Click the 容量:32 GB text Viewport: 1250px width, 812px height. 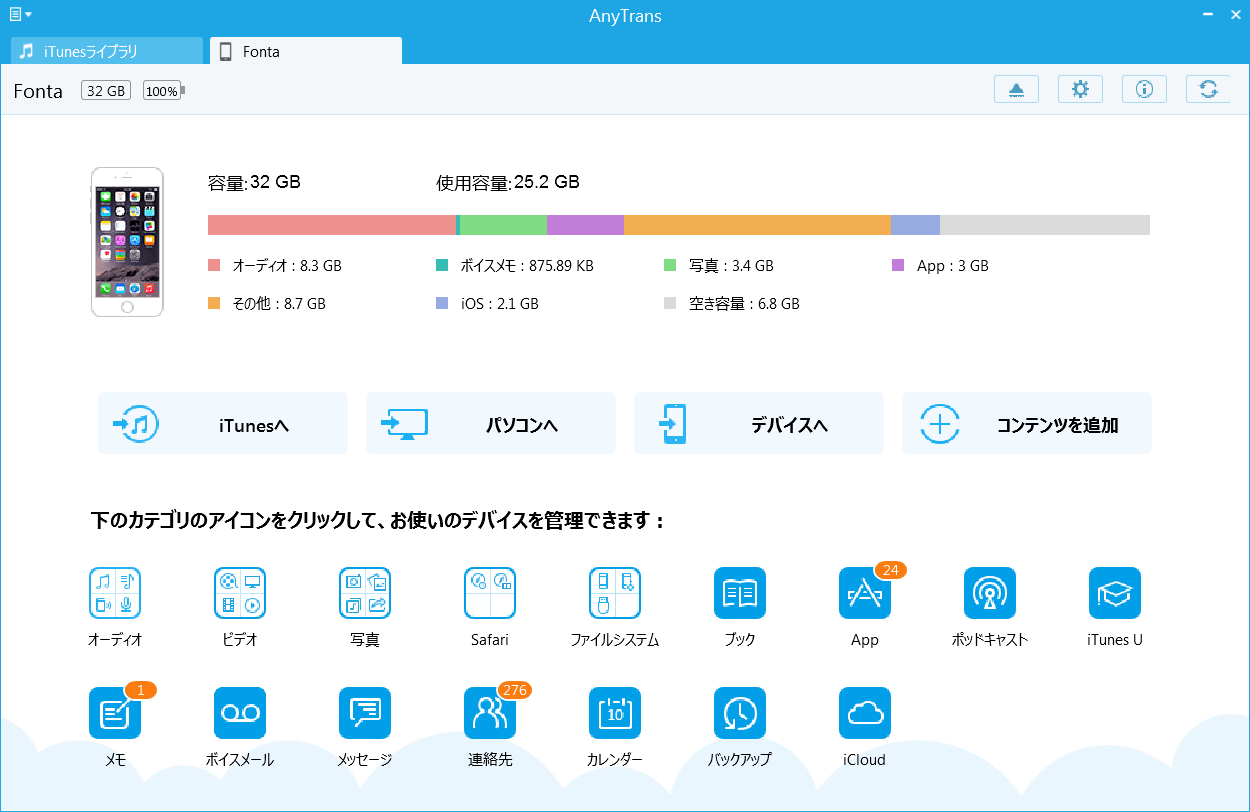254,182
